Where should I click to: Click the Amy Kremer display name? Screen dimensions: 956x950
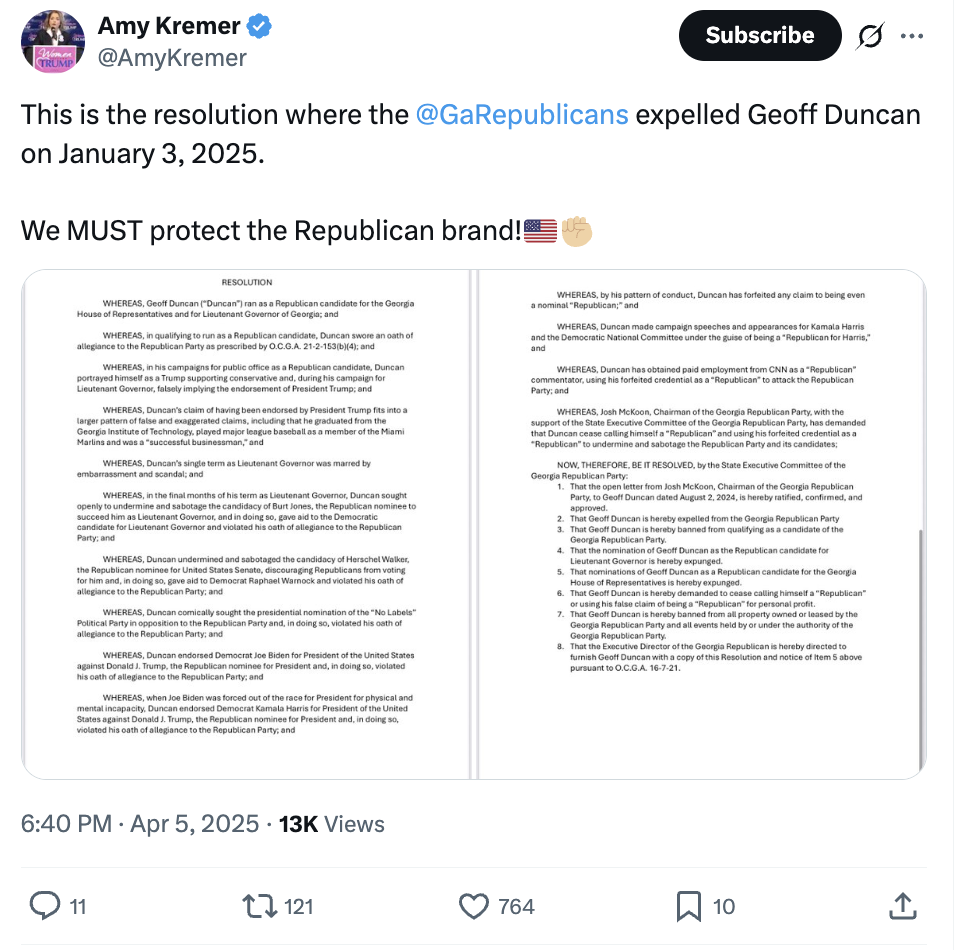click(x=169, y=26)
